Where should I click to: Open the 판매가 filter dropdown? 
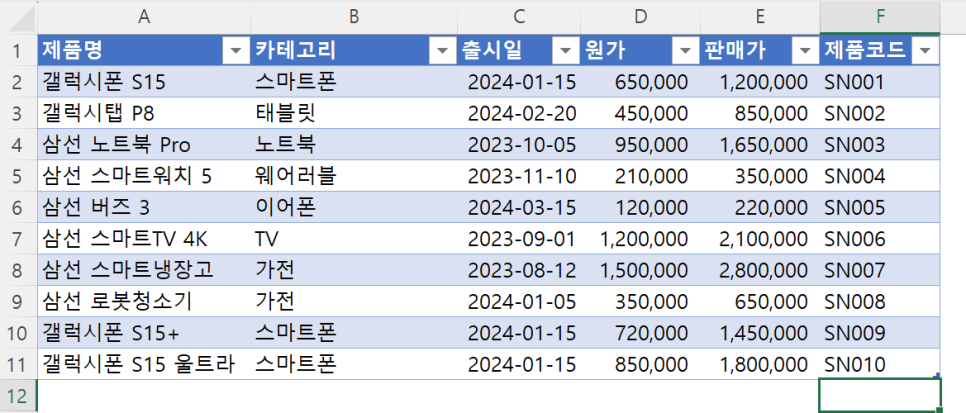coord(805,51)
